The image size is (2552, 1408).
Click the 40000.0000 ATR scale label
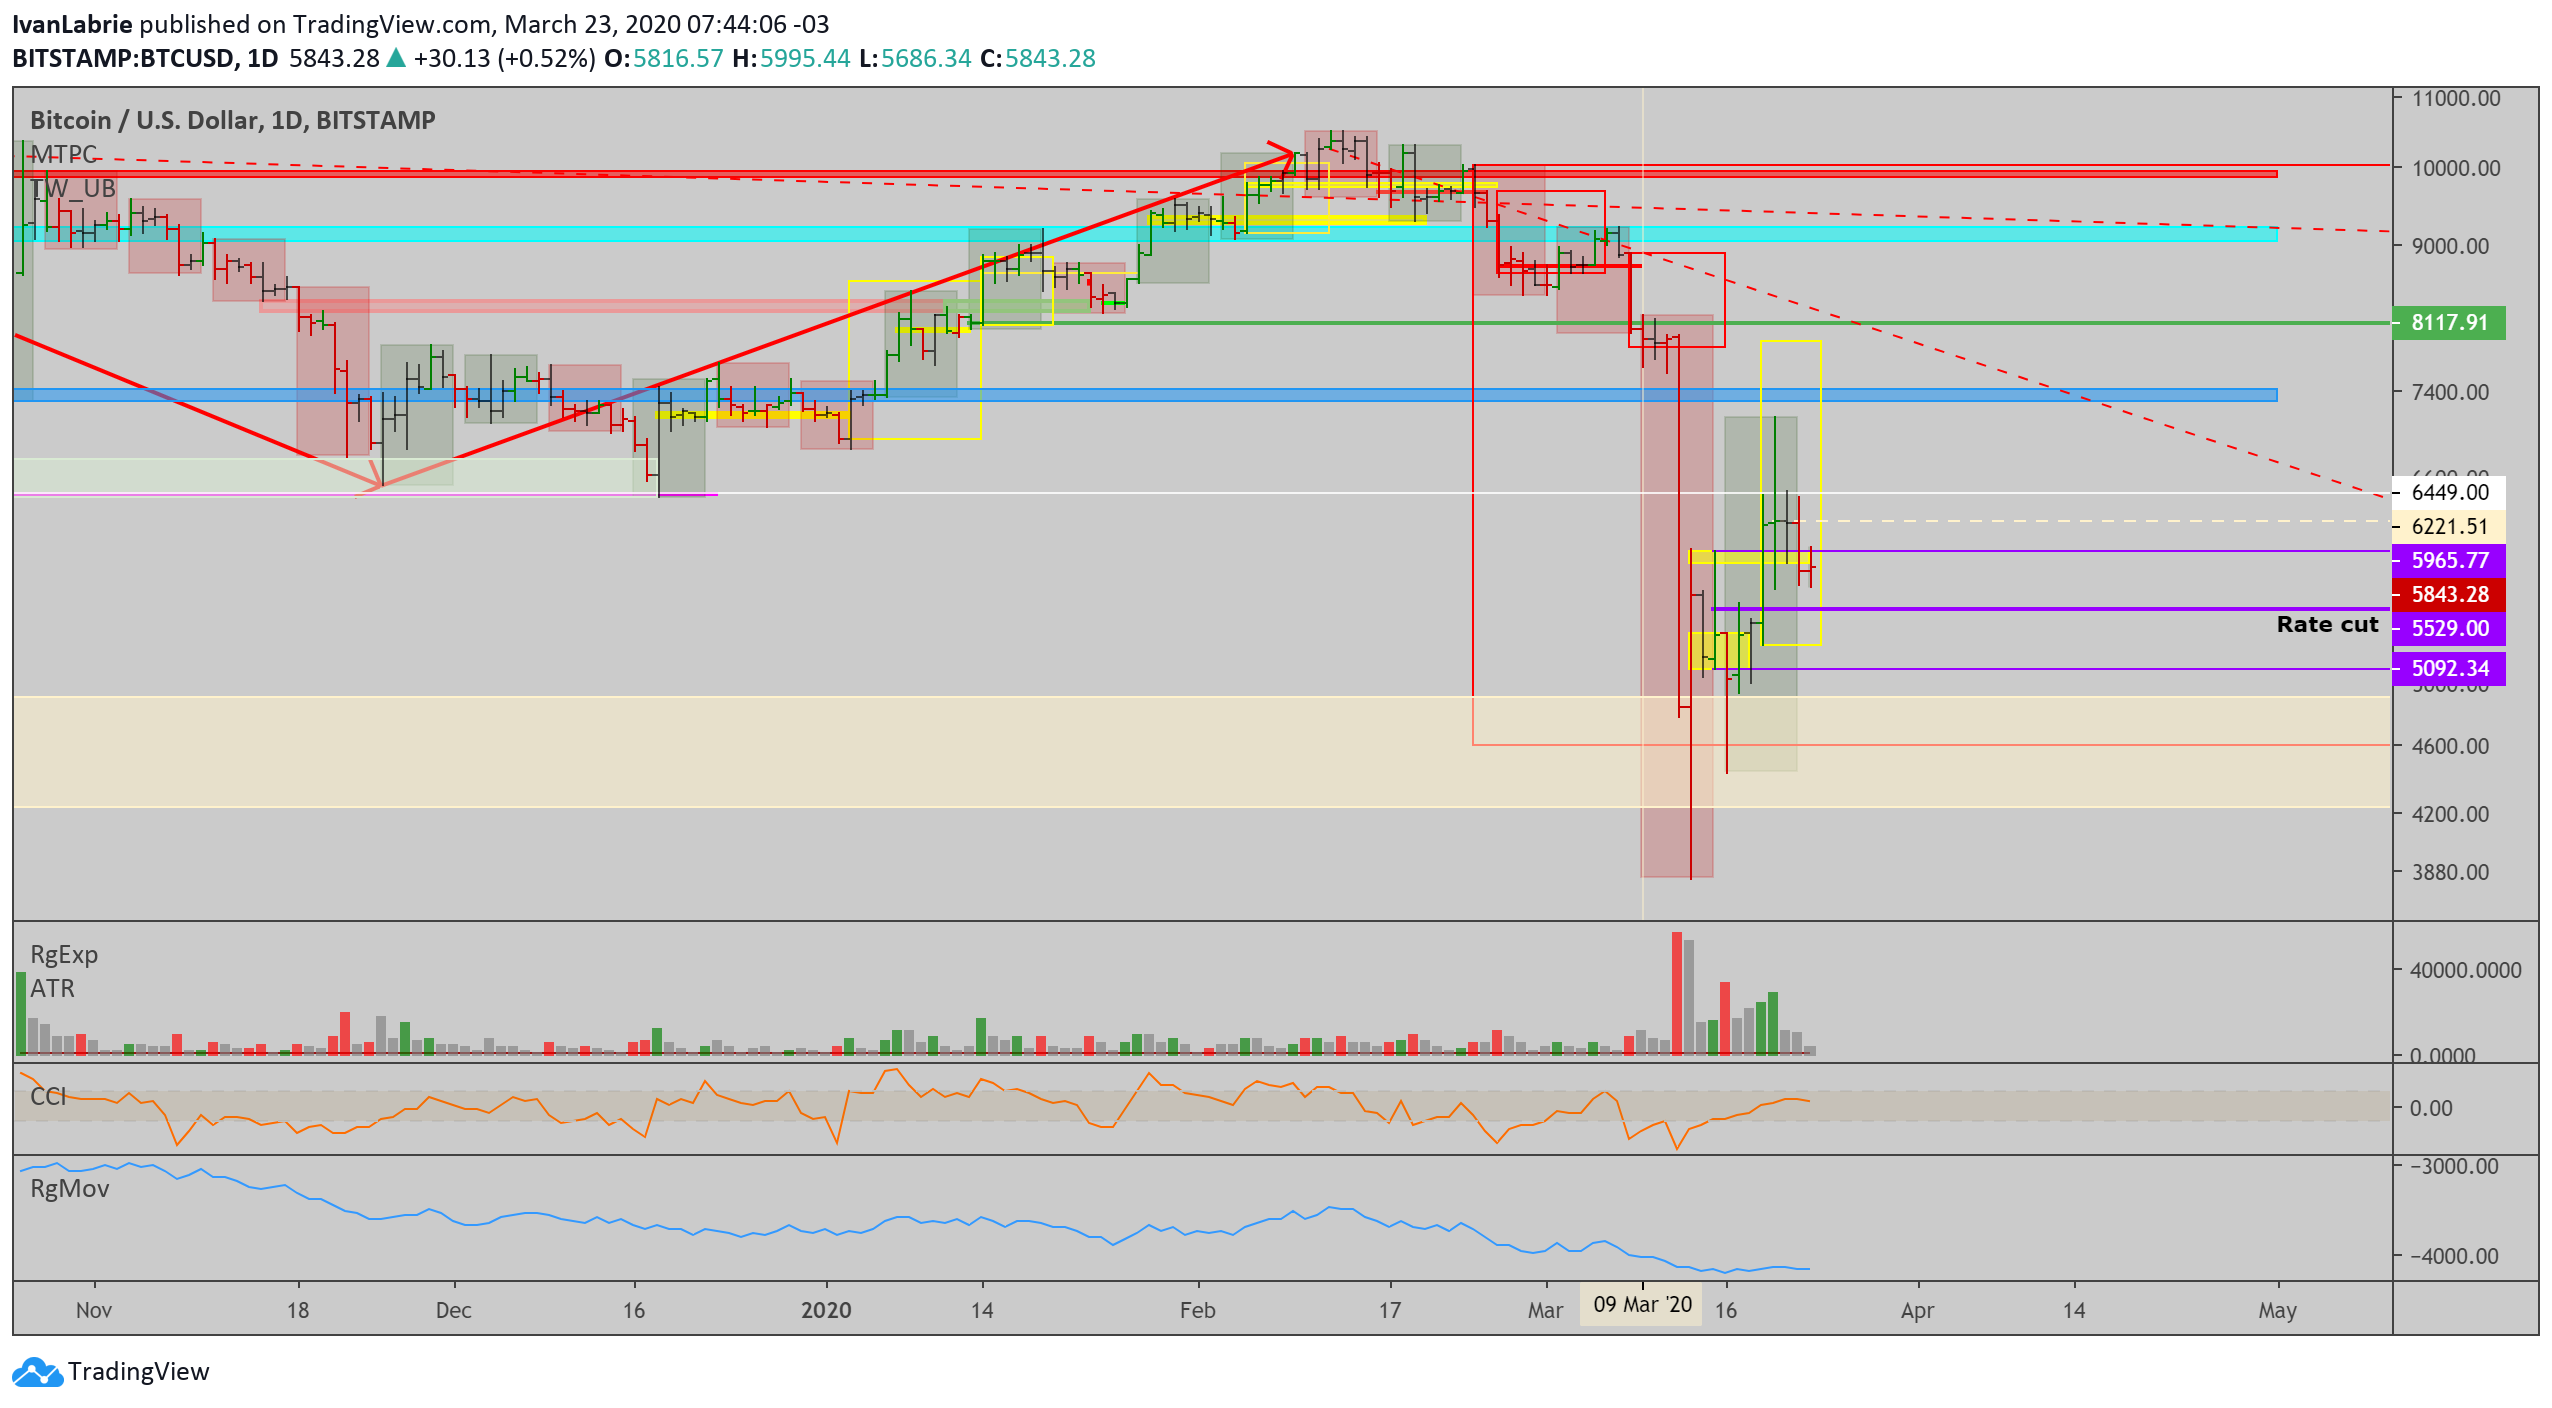click(2465, 970)
